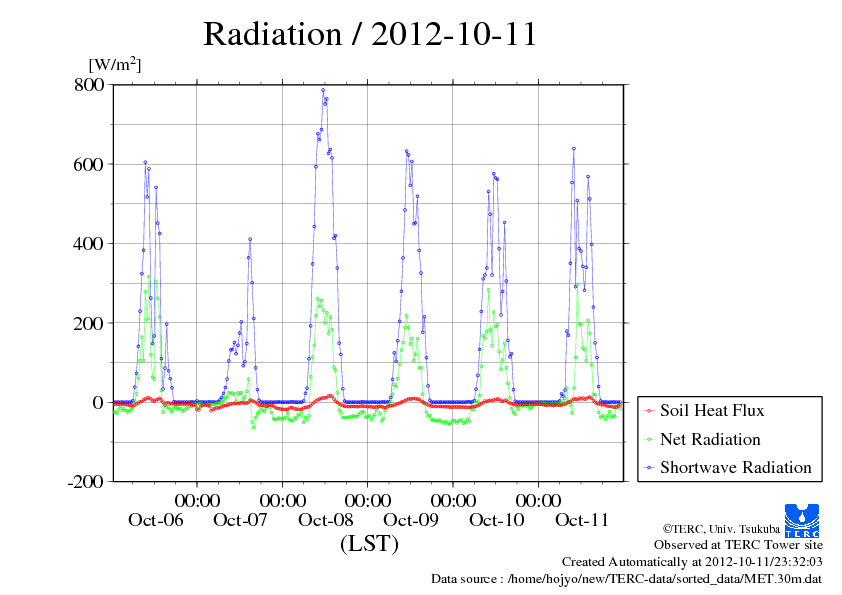
Task: Click the blue Shortwave Radiation legend marker
Action: [648, 468]
